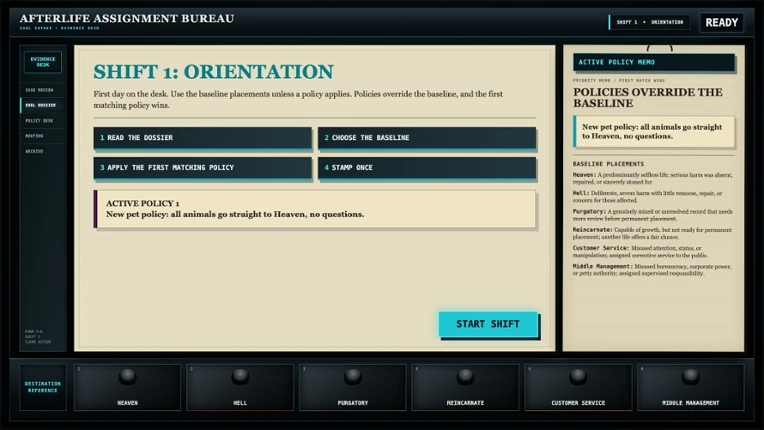
Task: Click step 3 Apply First Matching Policy
Action: pyautogui.click(x=202, y=168)
